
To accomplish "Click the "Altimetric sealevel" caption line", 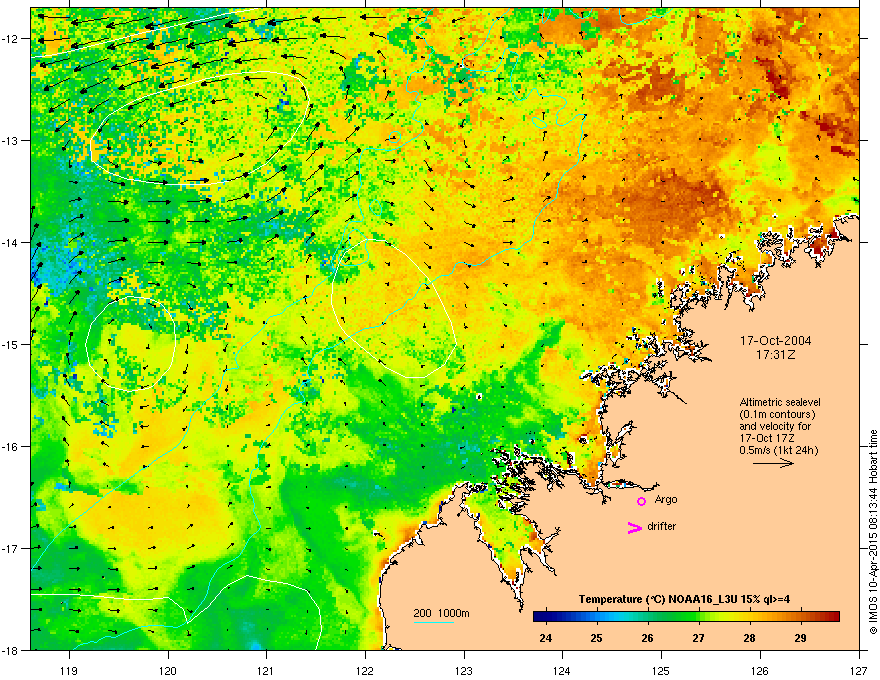I will click(x=780, y=402).
